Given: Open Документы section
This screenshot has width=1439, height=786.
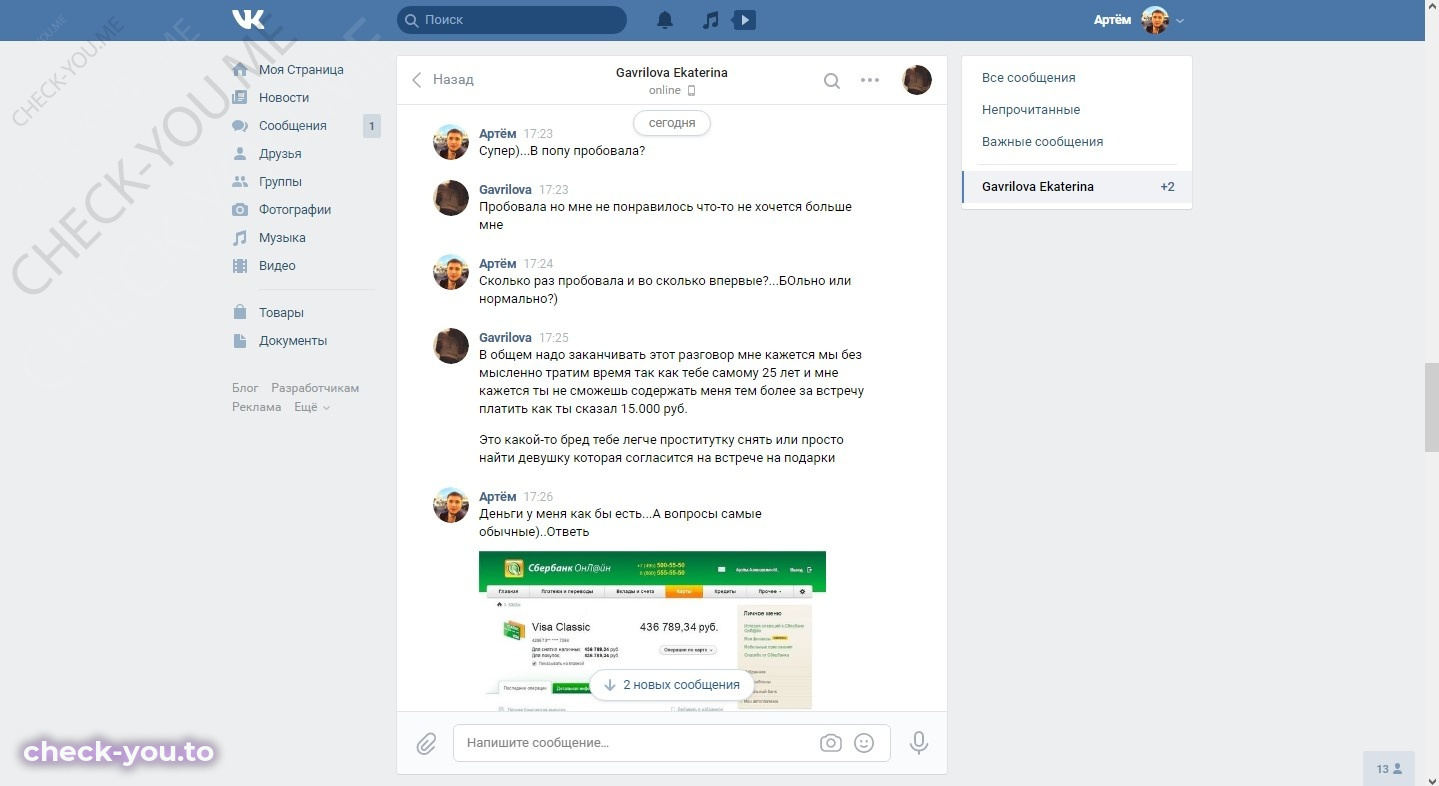Looking at the screenshot, I should (x=293, y=341).
